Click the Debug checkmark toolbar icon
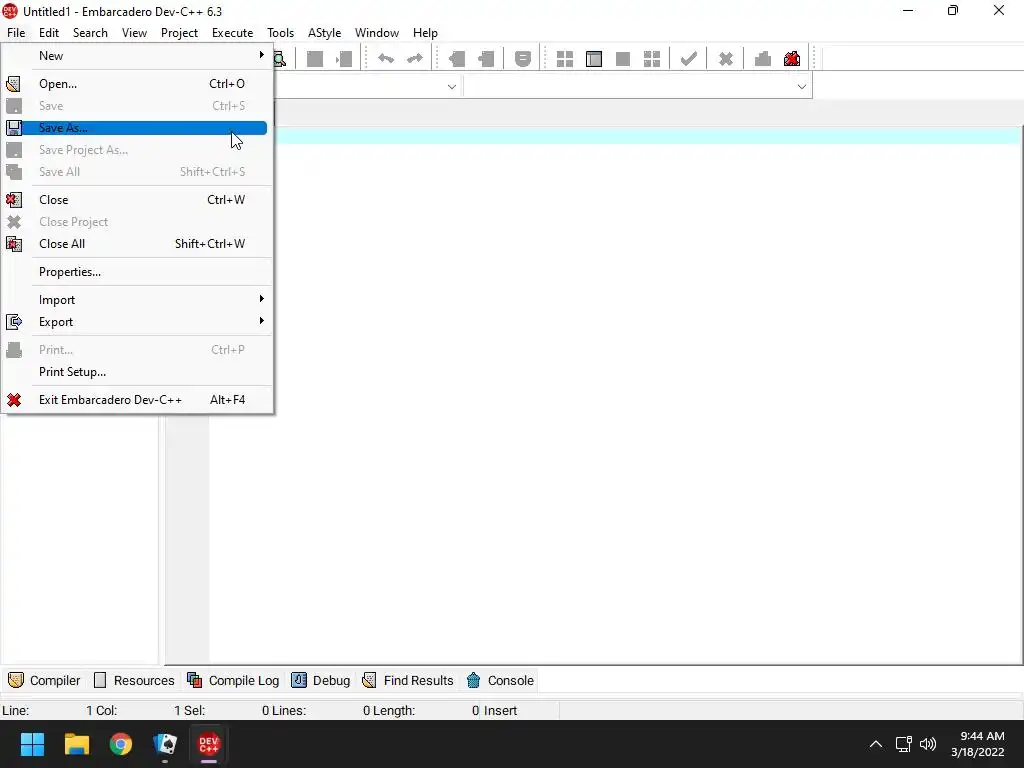The width and height of the screenshot is (1024, 768). (688, 59)
